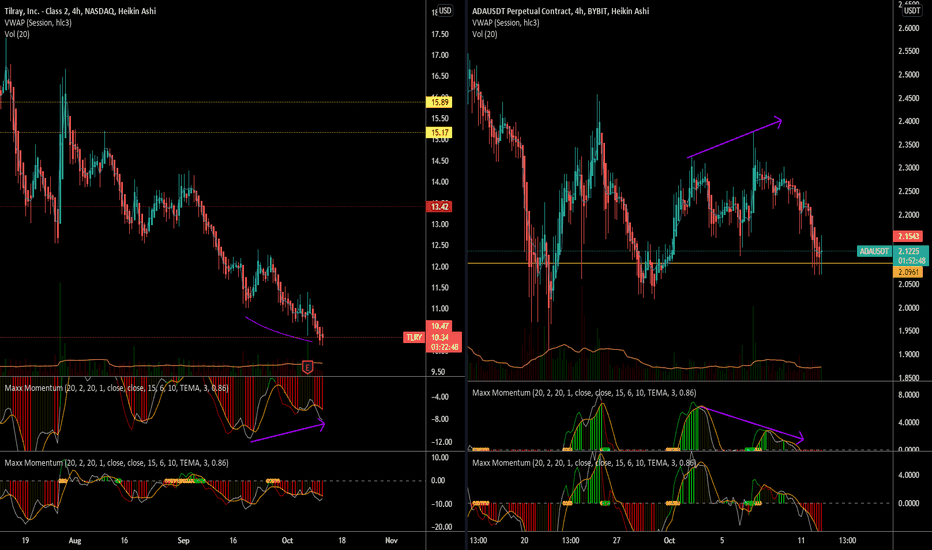This screenshot has width=932, height=550.
Task: Click the purple uptrend arrow on ADA chart
Action: pyautogui.click(x=735, y=139)
